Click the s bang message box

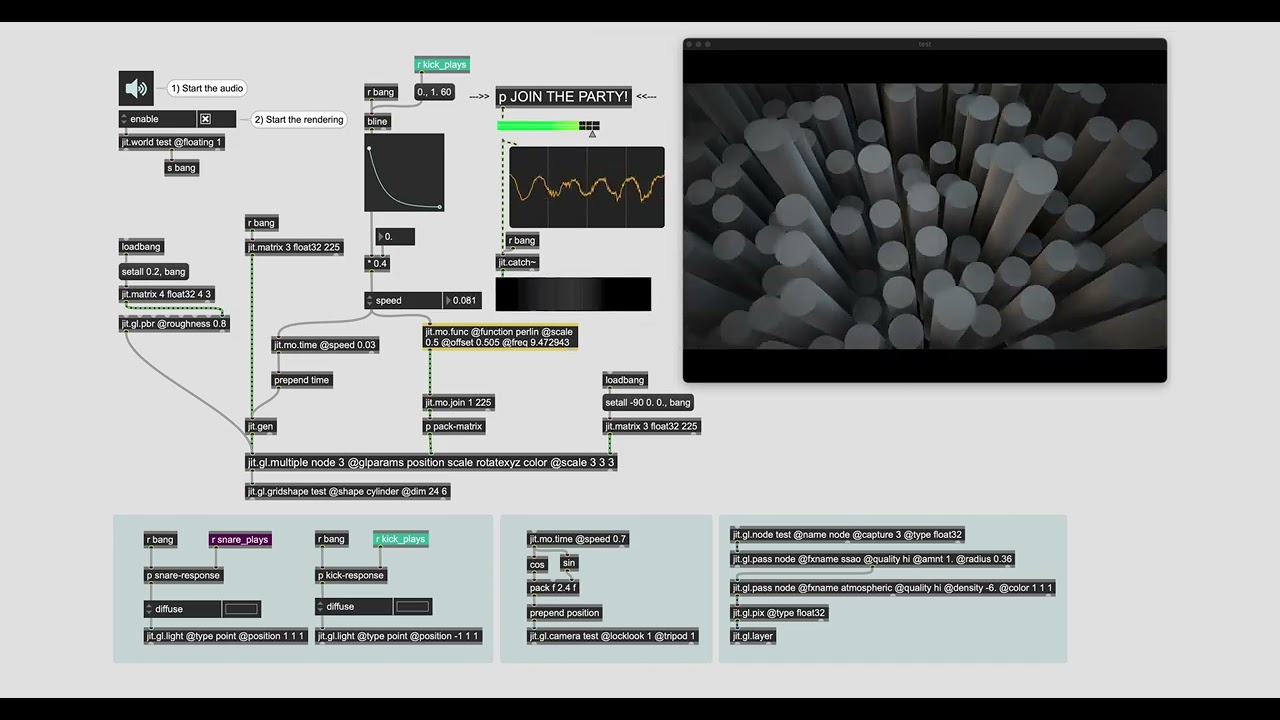pyautogui.click(x=180, y=167)
